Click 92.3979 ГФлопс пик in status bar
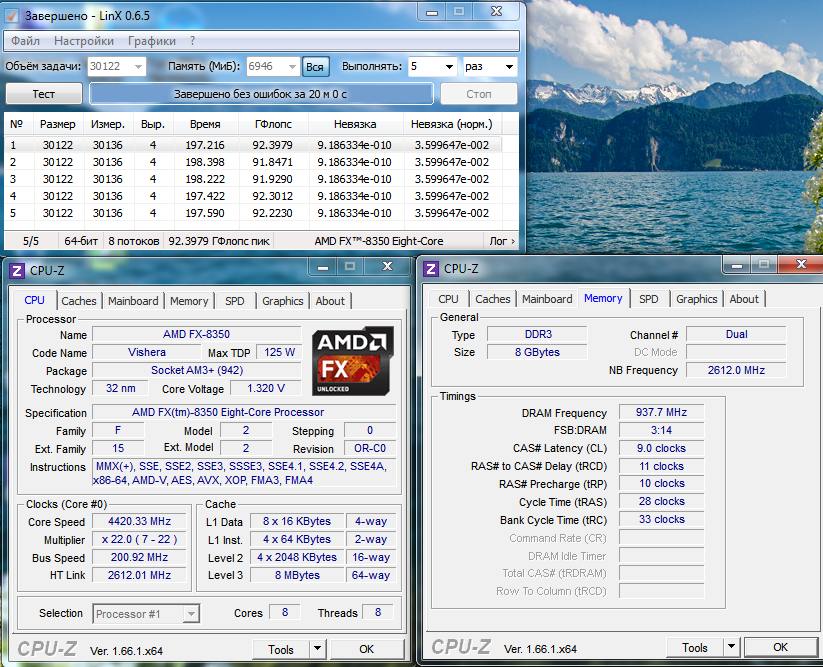Viewport: 823px width, 667px height. tap(219, 241)
